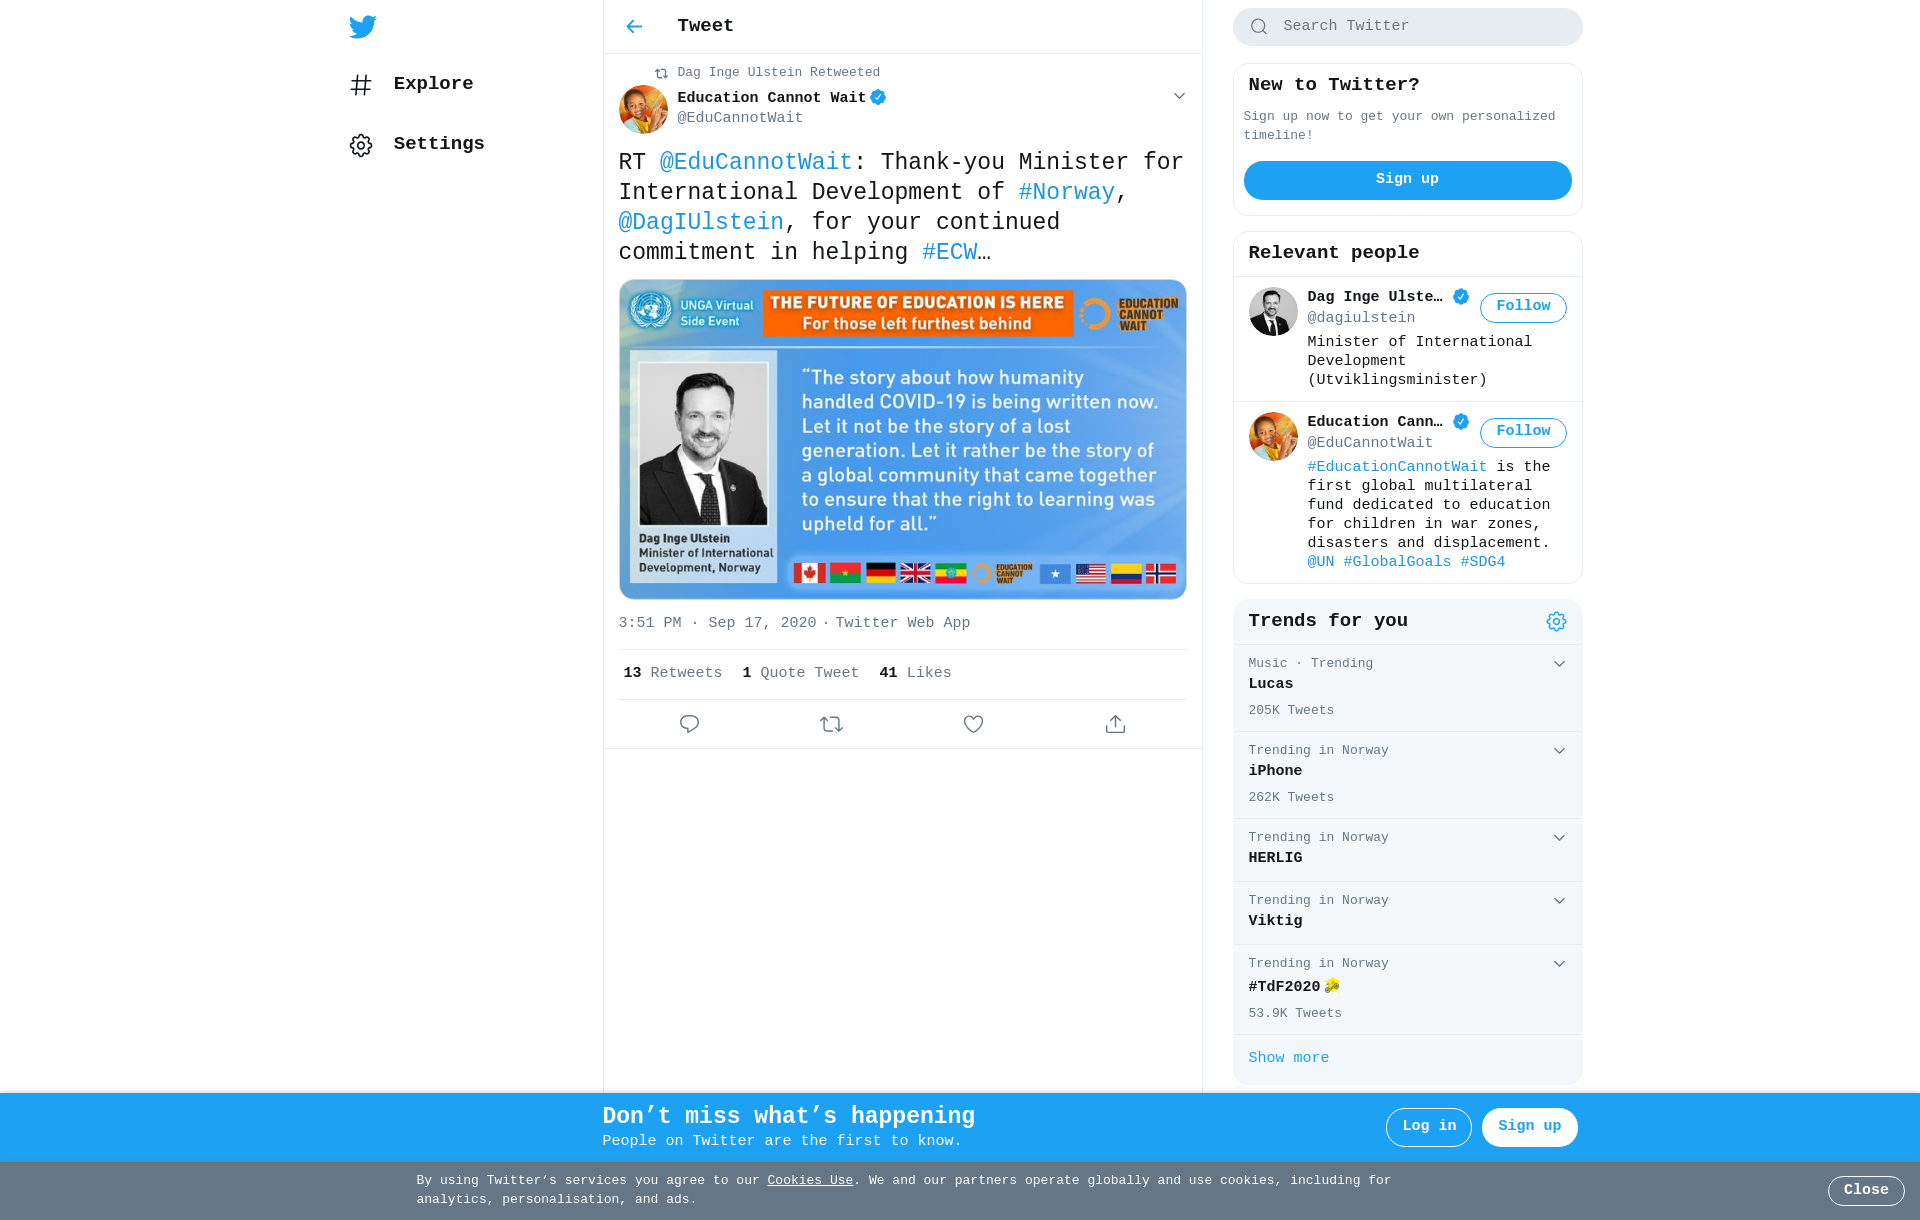Viewport: 1920px width, 1220px height.
Task: Open Trends settings gear icon
Action: tap(1556, 622)
